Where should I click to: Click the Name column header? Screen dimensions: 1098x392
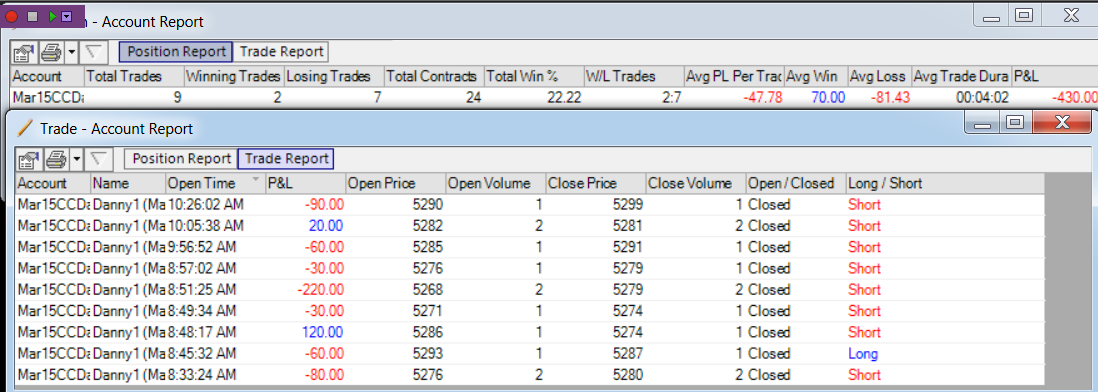pos(127,183)
